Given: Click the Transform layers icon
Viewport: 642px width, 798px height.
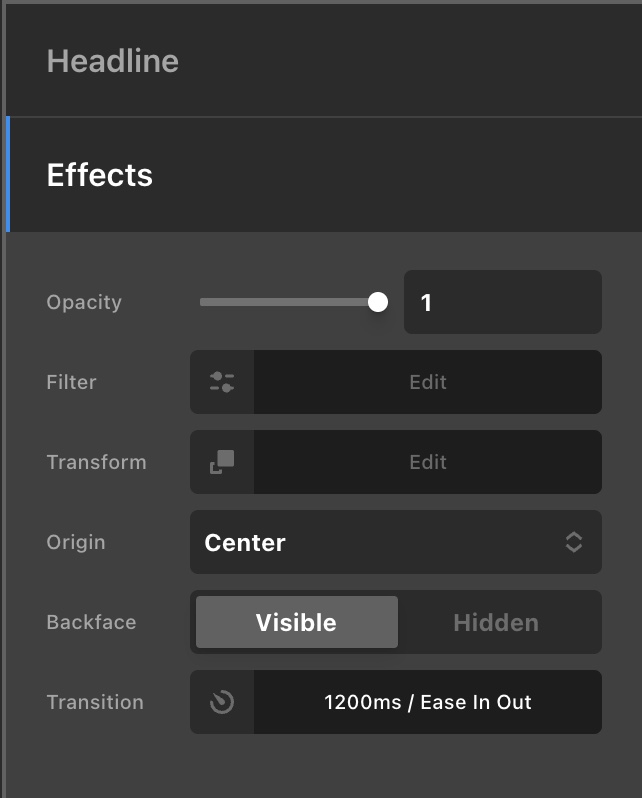Looking at the screenshot, I should click(x=222, y=462).
